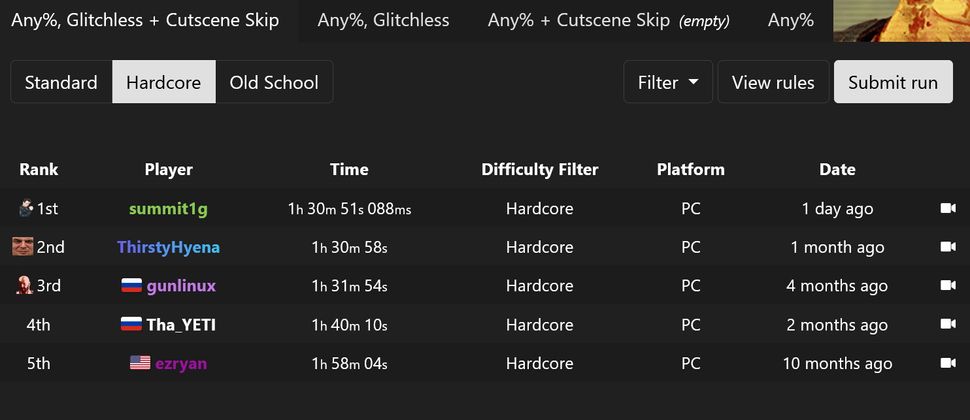Open video for ezryan's run
Image resolution: width=970 pixels, height=420 pixels.
(x=948, y=364)
